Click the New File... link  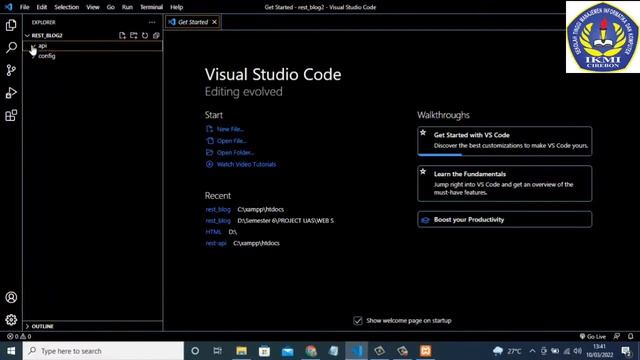click(x=230, y=129)
